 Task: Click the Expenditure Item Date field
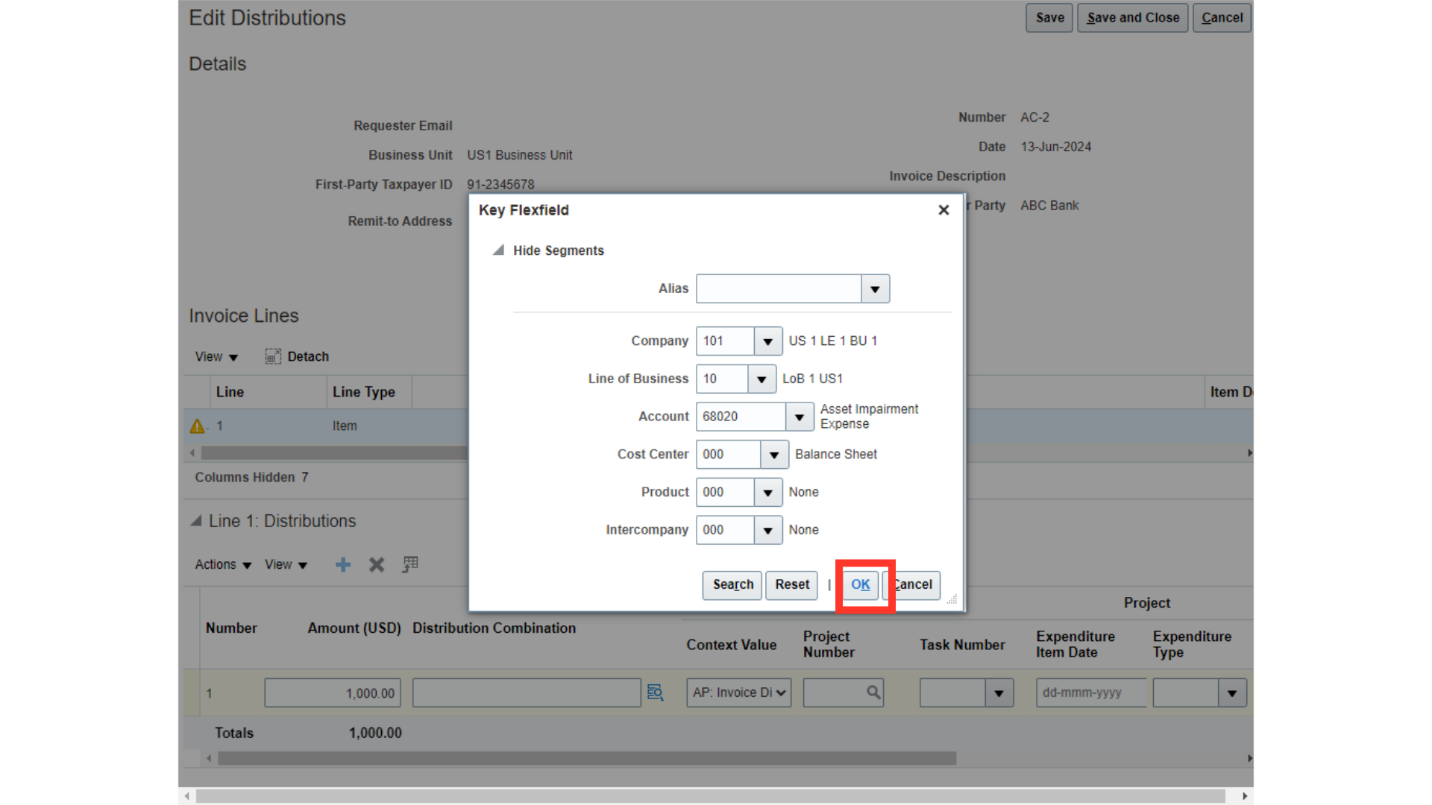pos(1091,693)
